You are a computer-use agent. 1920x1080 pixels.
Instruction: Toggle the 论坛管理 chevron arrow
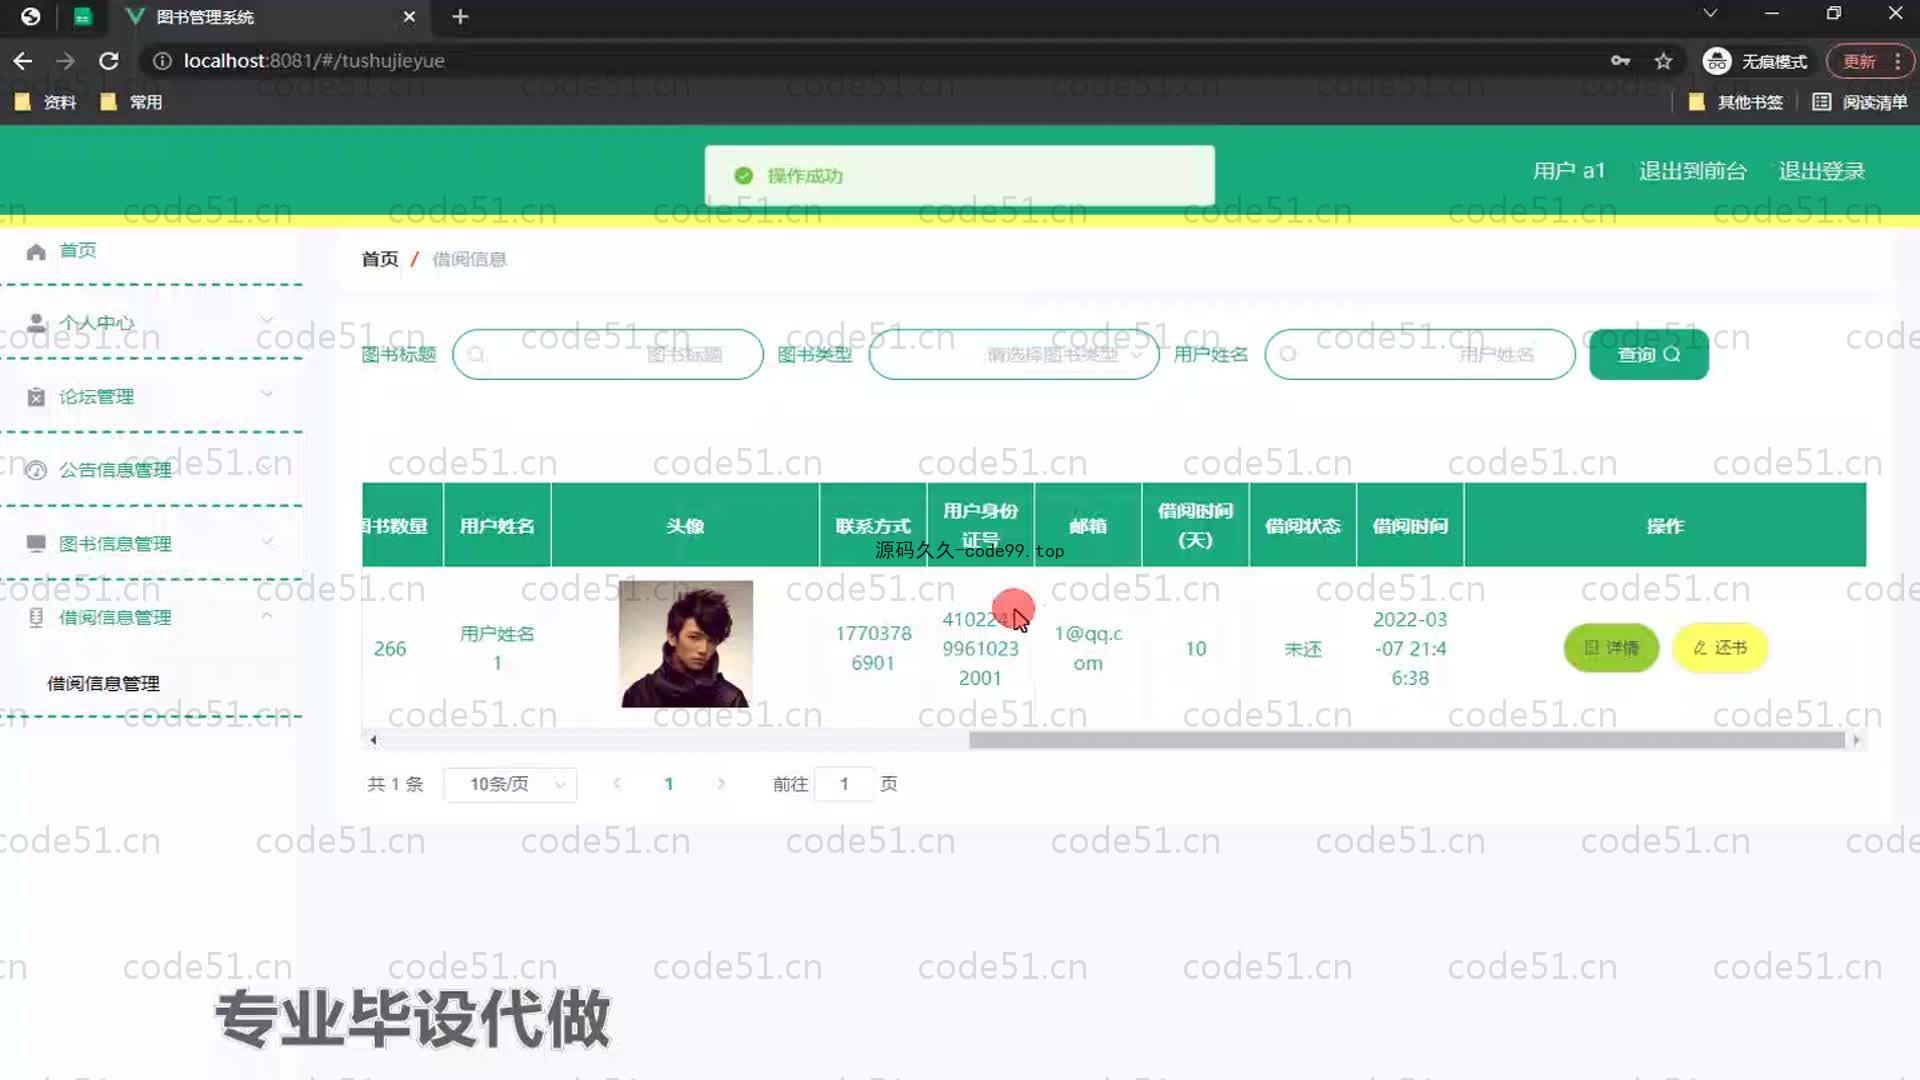[266, 394]
